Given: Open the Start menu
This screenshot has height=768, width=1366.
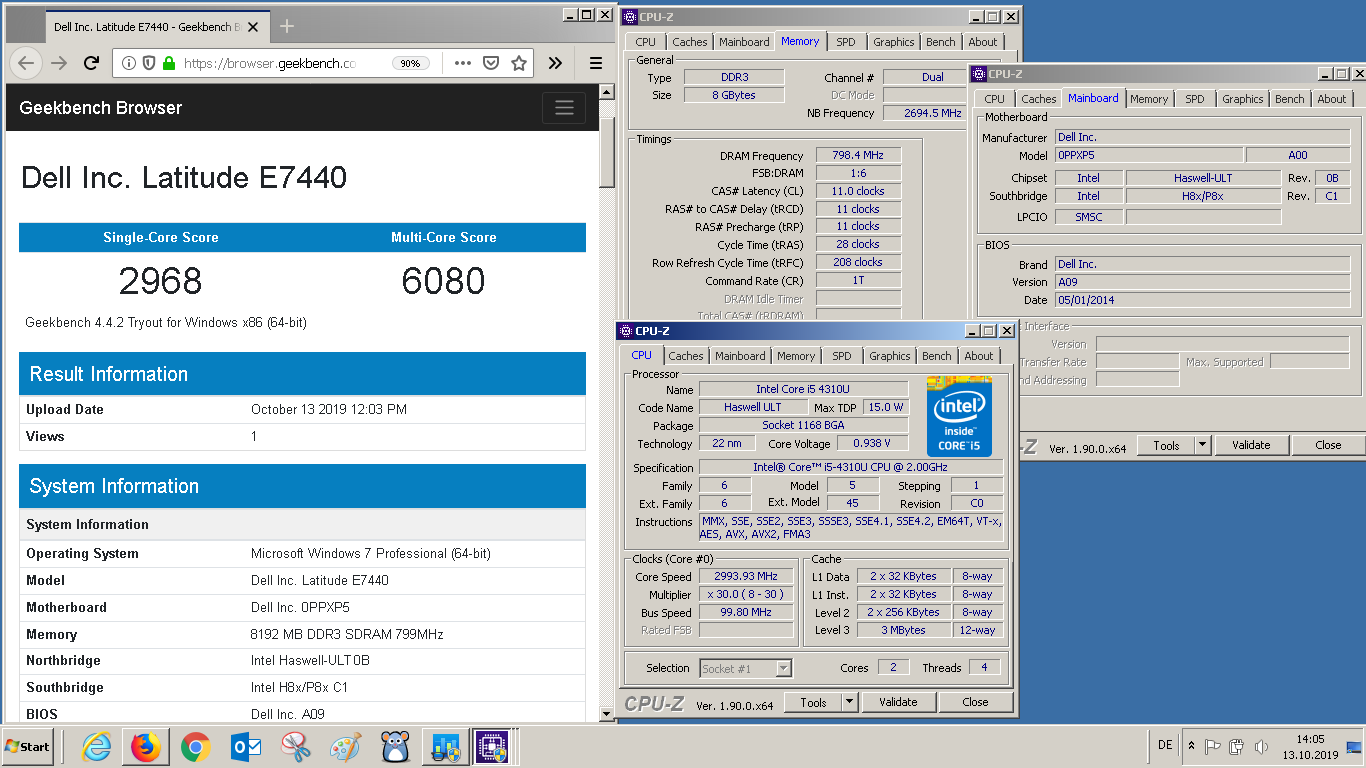Looking at the screenshot, I should coord(27,746).
